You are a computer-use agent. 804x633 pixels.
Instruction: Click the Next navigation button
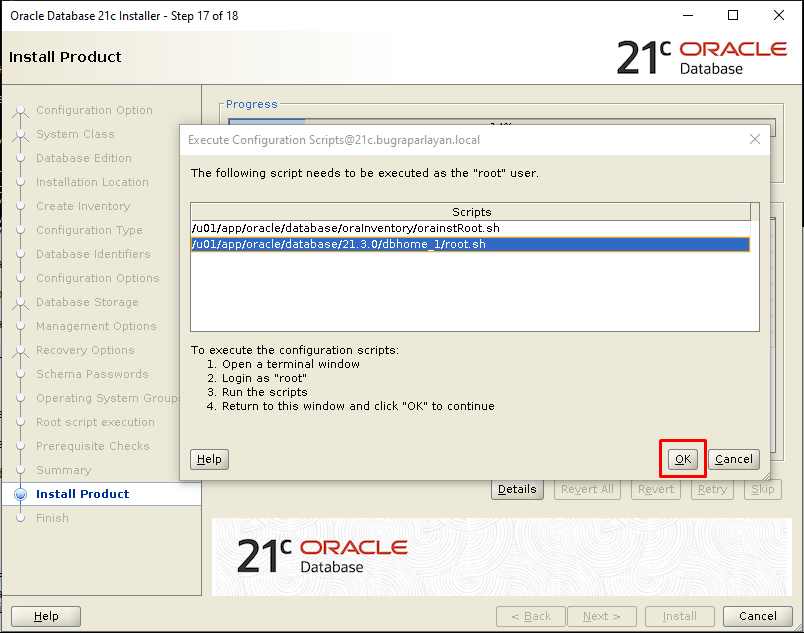coord(601,616)
